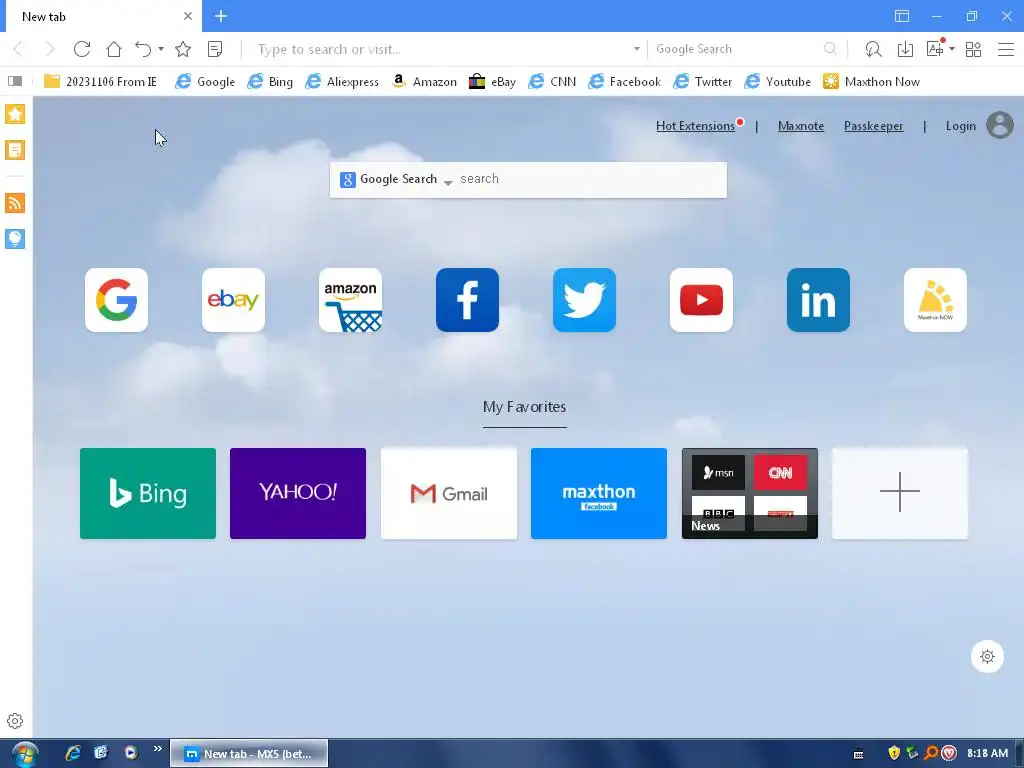Screen dimensions: 1024x768
Task: Click the Hot Extensions link
Action: [695, 126]
